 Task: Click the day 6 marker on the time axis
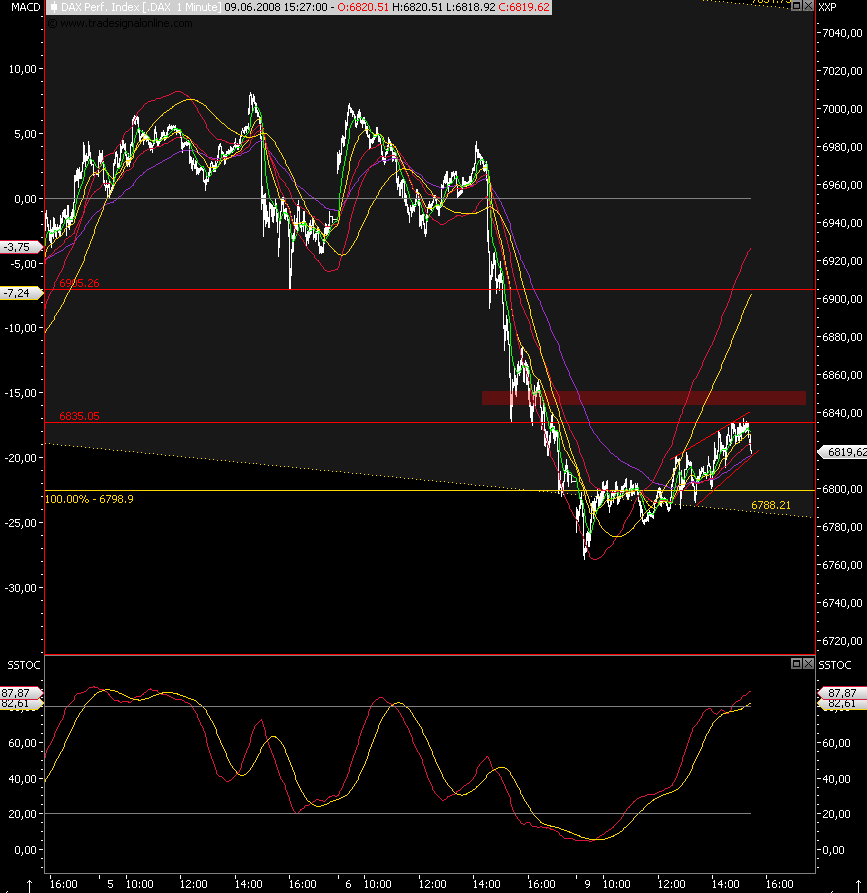point(348,884)
